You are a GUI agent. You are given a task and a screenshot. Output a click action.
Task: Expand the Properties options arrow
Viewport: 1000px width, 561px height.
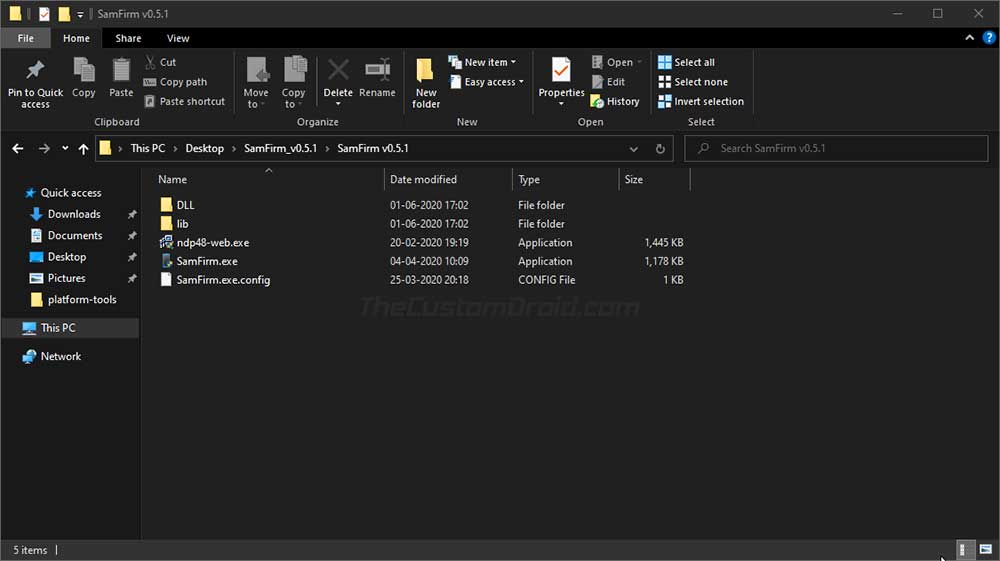[561, 104]
